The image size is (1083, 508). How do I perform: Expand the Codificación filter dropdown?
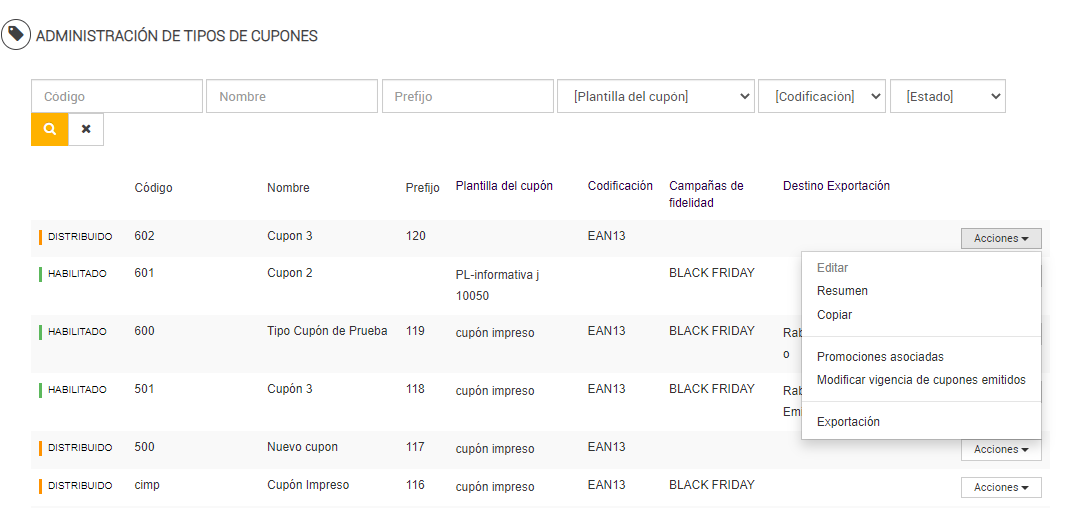(x=822, y=97)
